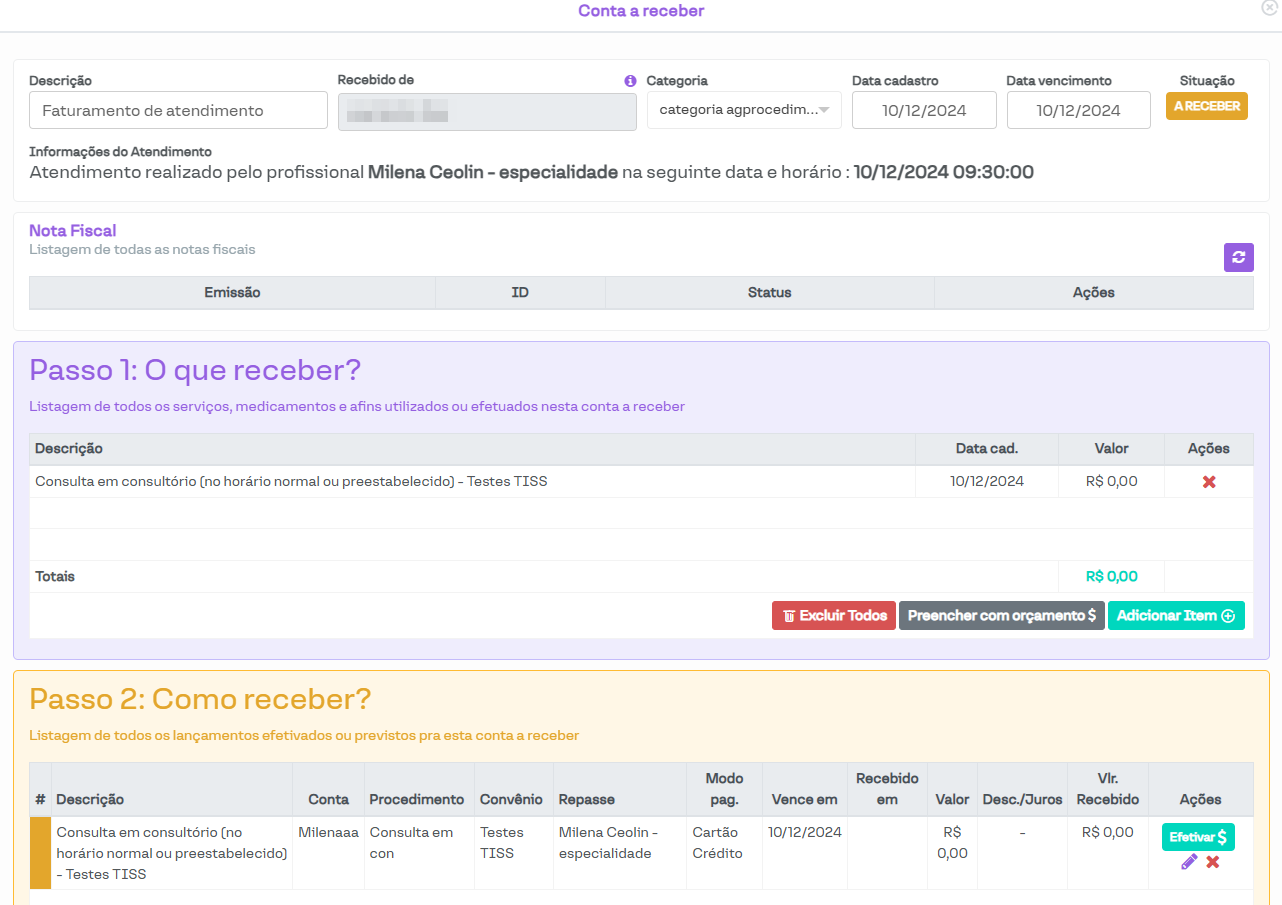This screenshot has height=905, width=1282.
Task: Delete the consulta item with red X
Action: click(1209, 482)
